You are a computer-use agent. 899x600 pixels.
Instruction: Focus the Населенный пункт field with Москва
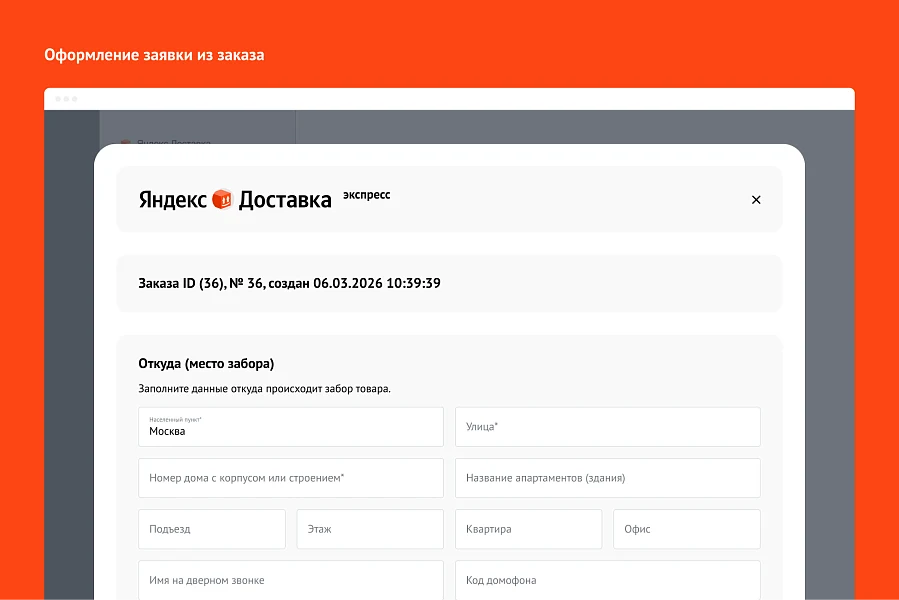[291, 427]
